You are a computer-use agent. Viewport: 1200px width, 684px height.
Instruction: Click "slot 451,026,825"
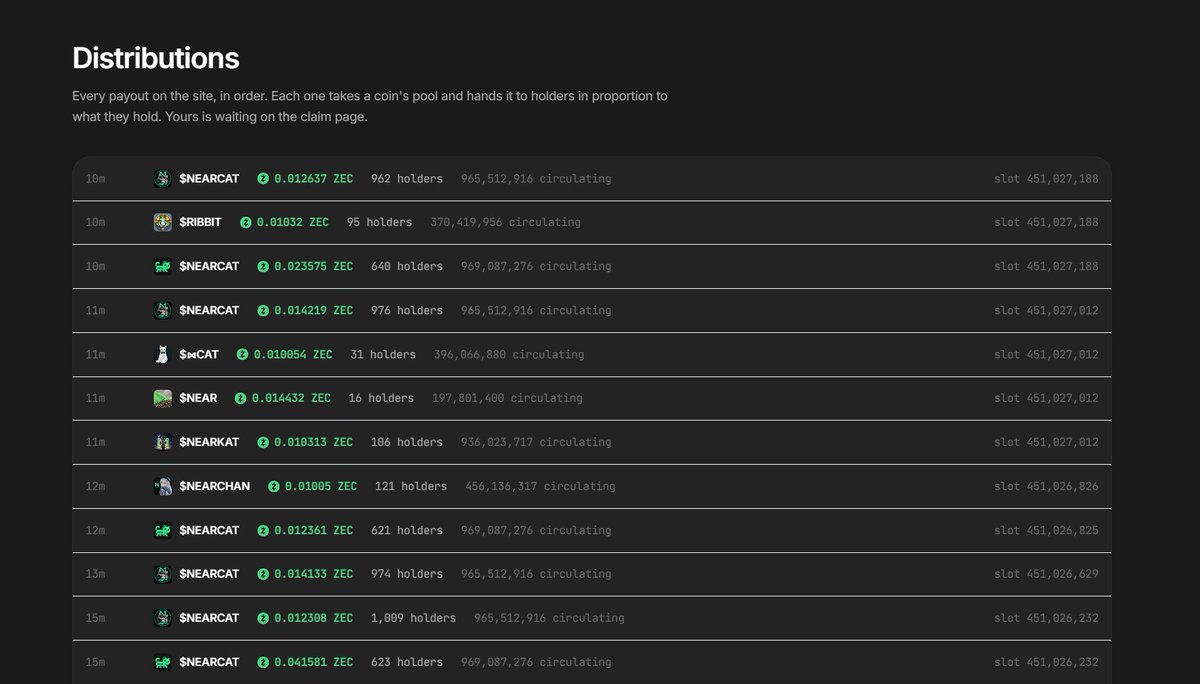click(x=1046, y=531)
